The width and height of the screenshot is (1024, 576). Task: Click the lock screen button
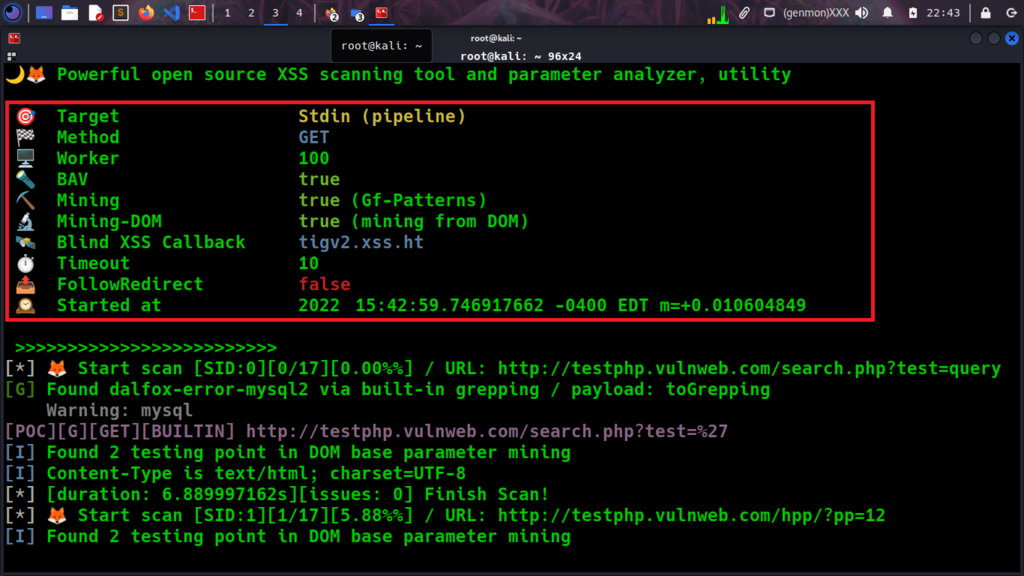tap(985, 13)
